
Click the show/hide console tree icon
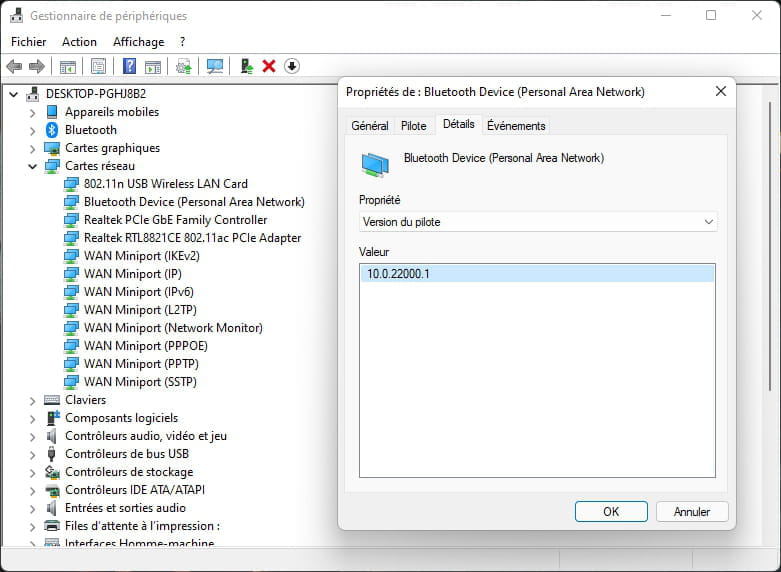68,66
